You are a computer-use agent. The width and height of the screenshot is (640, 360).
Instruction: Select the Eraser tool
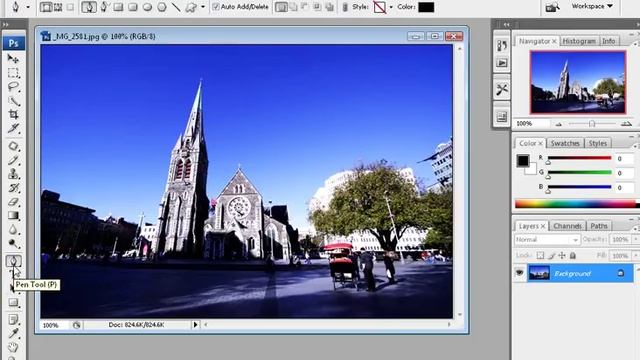point(13,202)
